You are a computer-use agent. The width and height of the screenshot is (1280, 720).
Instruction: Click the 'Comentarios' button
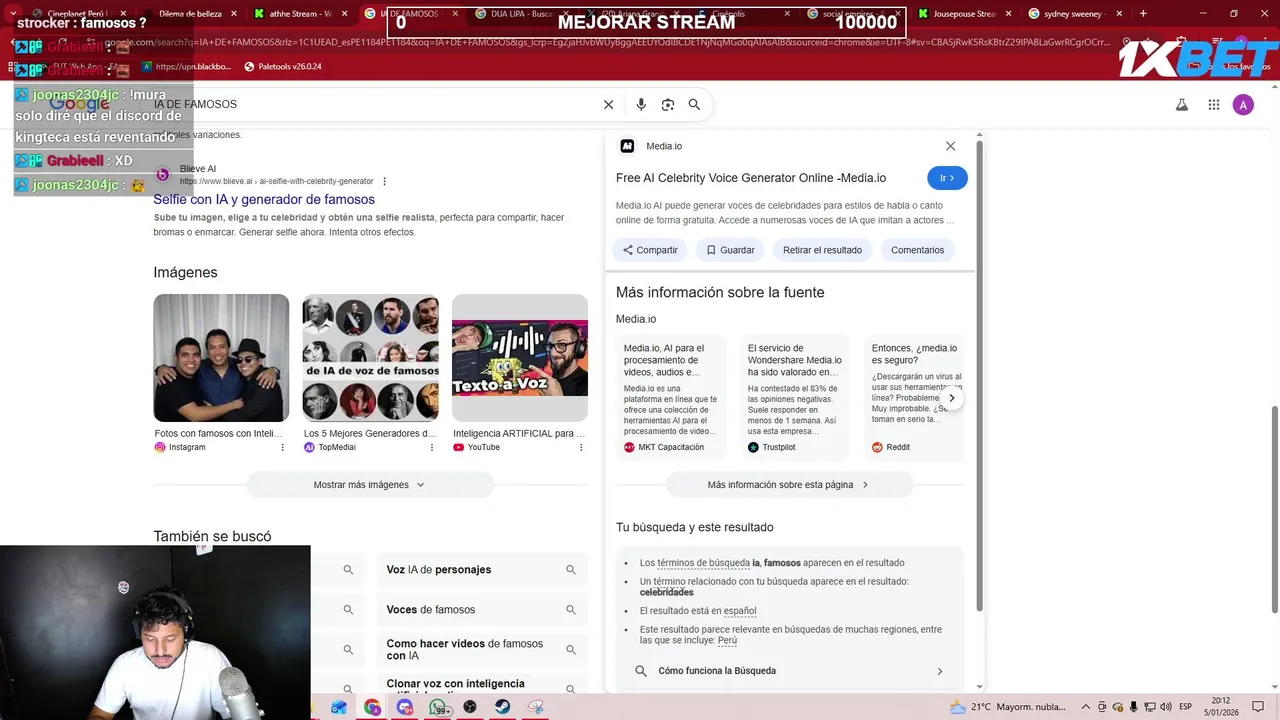click(917, 250)
